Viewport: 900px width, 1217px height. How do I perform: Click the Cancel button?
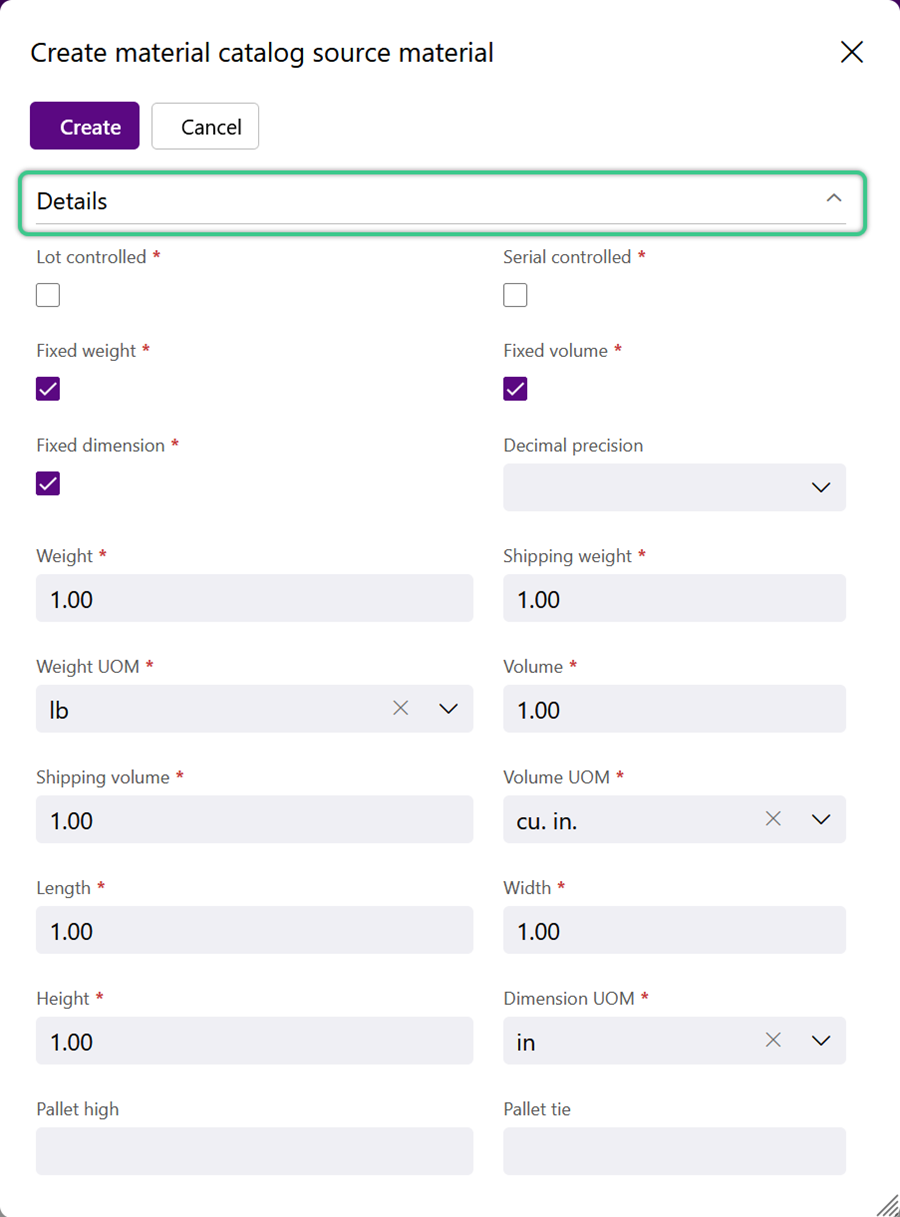click(205, 126)
